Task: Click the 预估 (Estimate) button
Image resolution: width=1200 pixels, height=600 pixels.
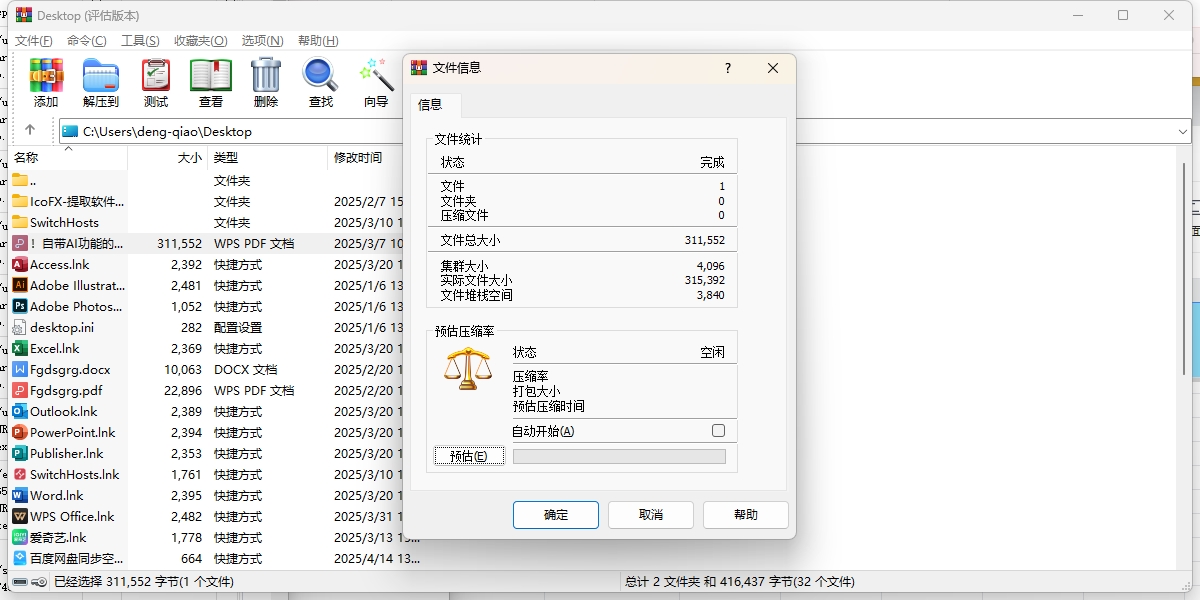Action: tap(468, 455)
